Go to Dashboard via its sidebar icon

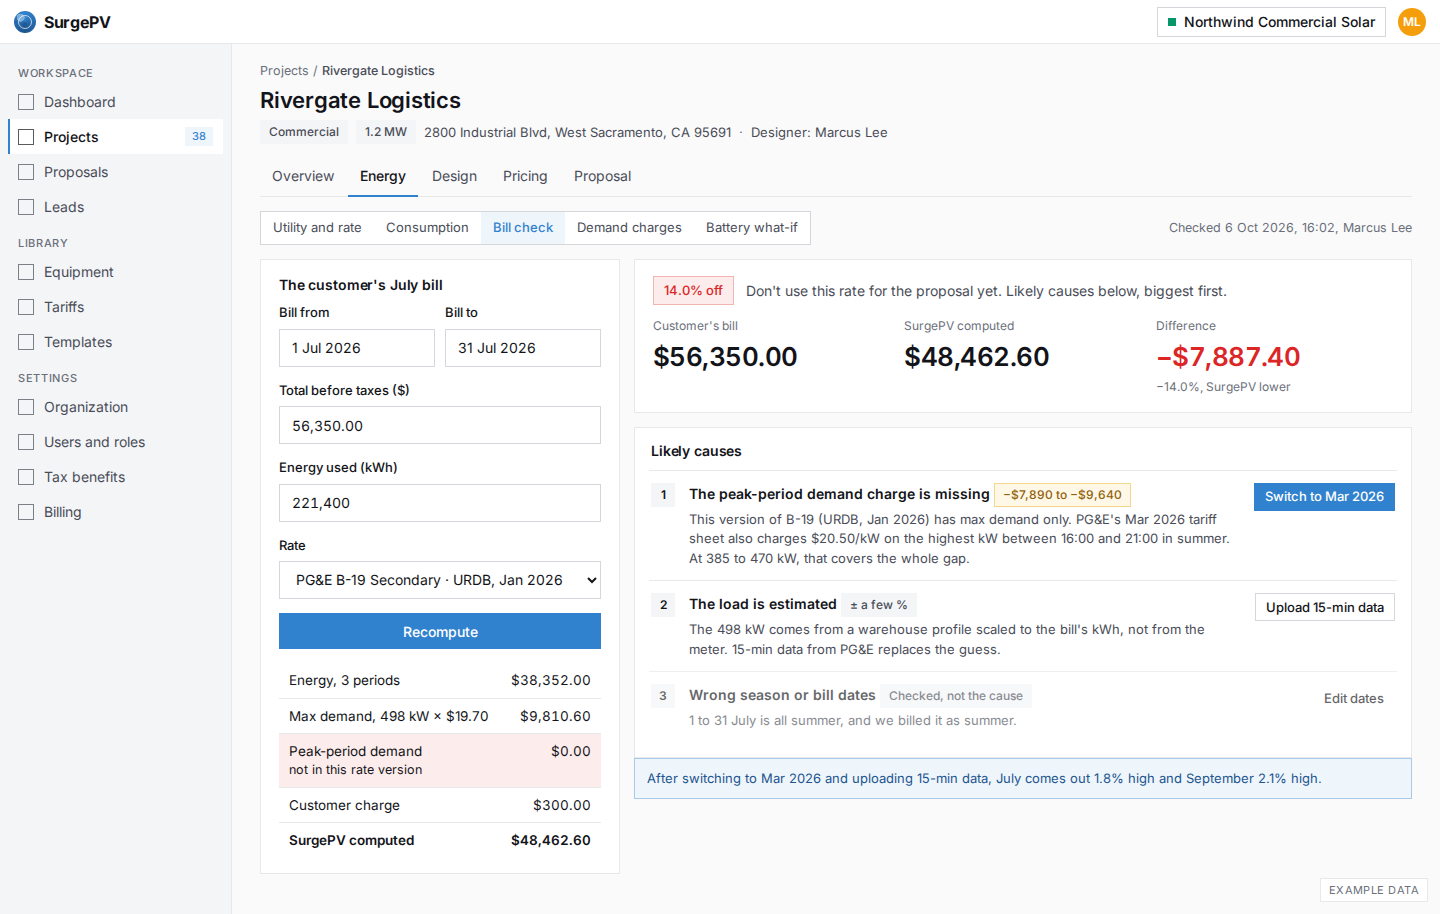pyautogui.click(x=26, y=102)
